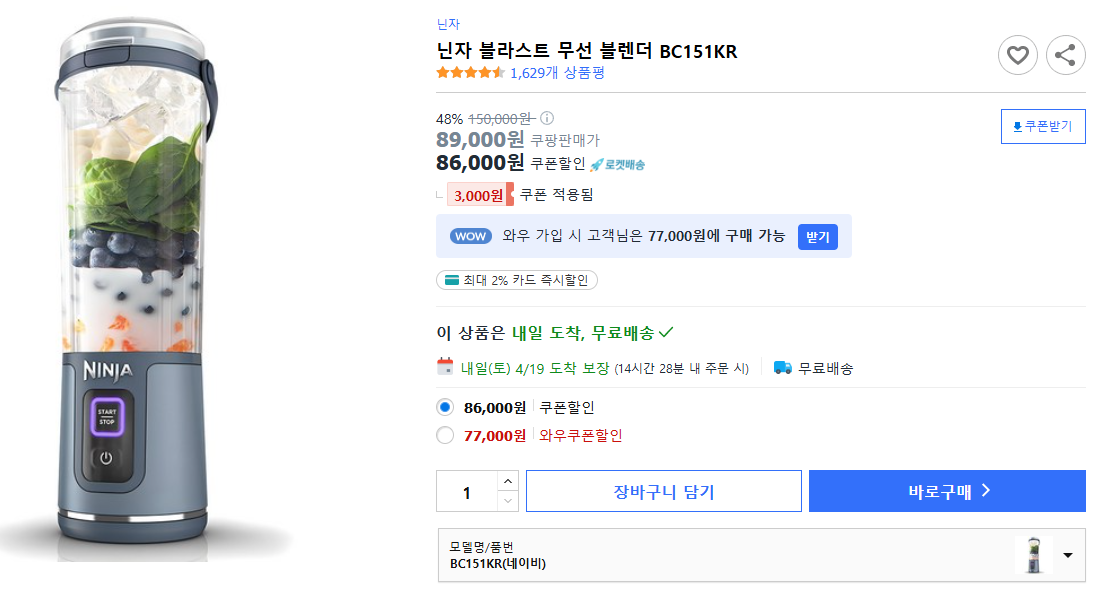Decrease quantity with the down stepper arrow
This screenshot has width=1093, height=594.
pos(508,499)
